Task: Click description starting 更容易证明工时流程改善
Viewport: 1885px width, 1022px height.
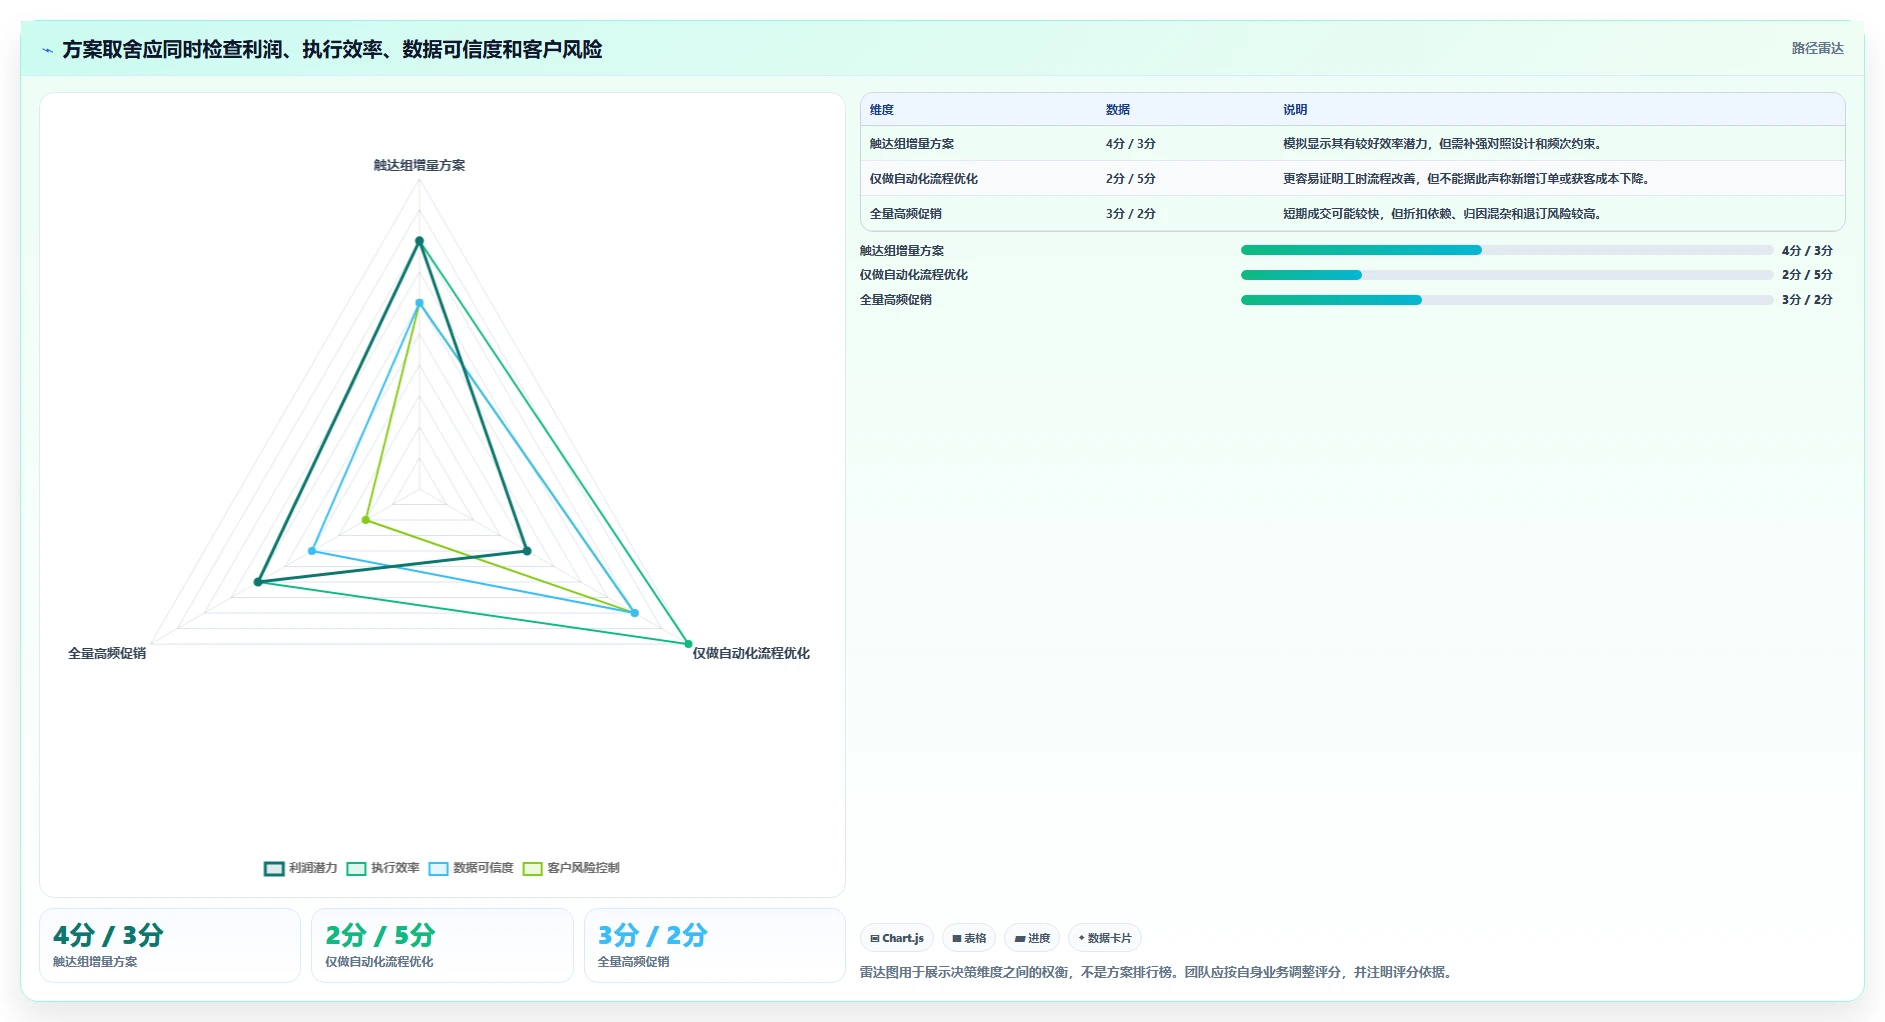Action: click(1469, 179)
